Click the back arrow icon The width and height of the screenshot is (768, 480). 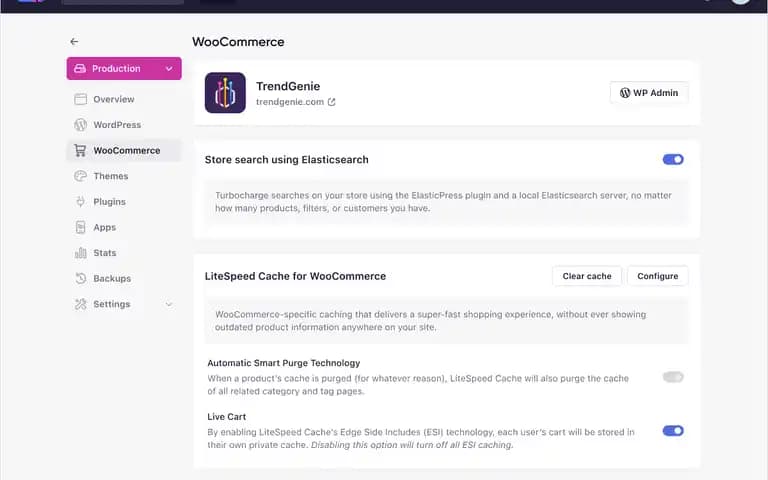[74, 42]
